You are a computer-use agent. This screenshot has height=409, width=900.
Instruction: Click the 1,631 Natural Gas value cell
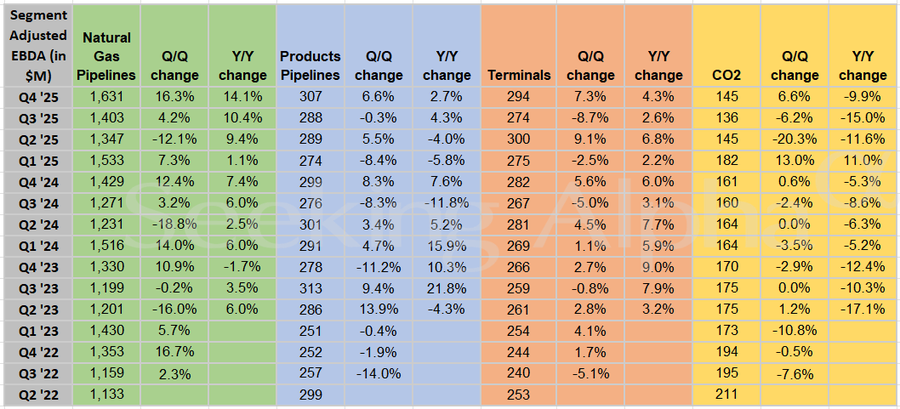(x=107, y=96)
